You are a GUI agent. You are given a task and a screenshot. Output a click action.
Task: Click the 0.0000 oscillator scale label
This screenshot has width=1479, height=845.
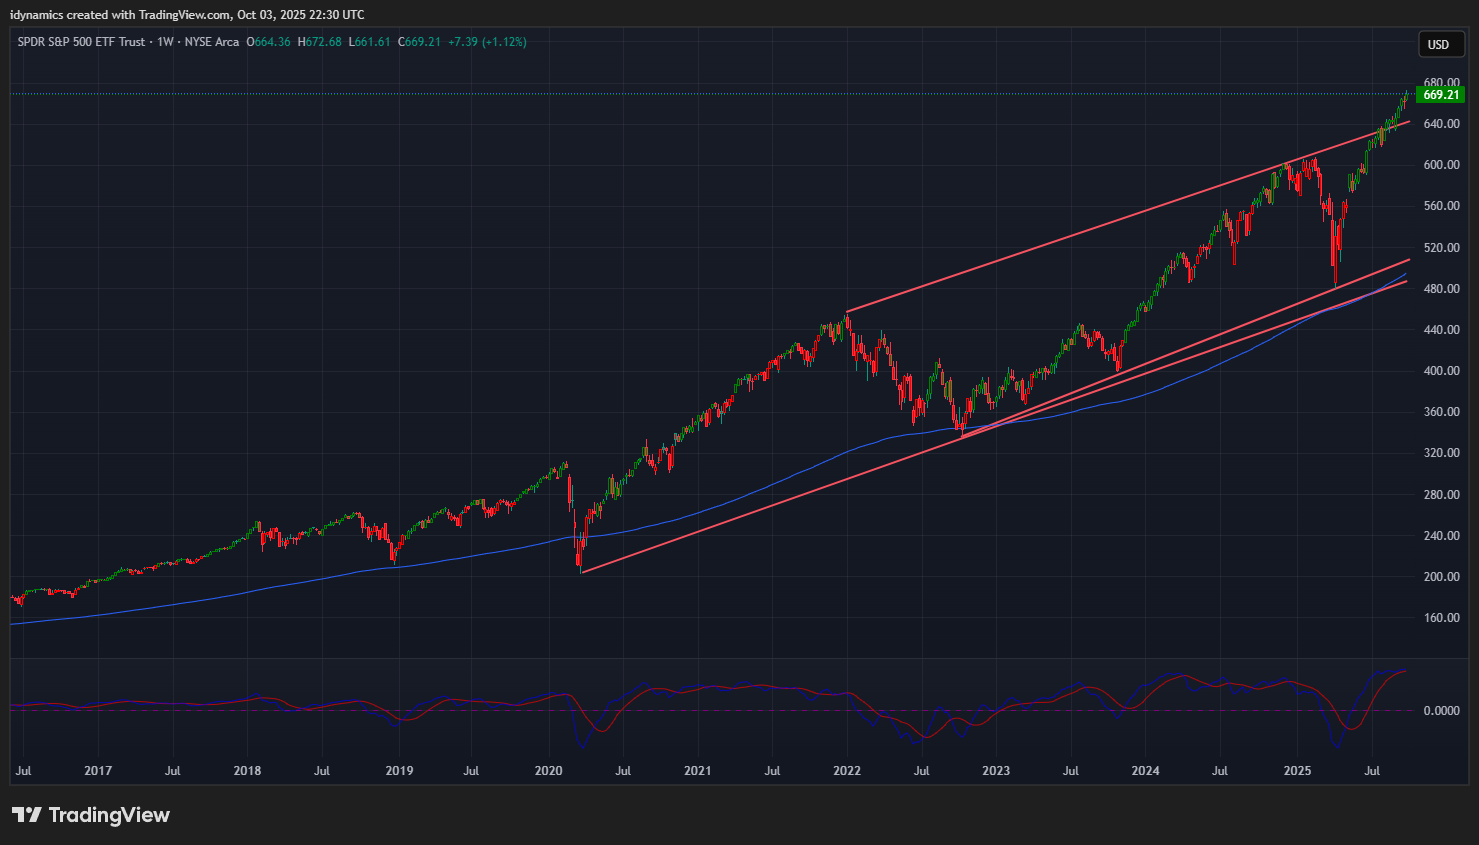tap(1441, 711)
